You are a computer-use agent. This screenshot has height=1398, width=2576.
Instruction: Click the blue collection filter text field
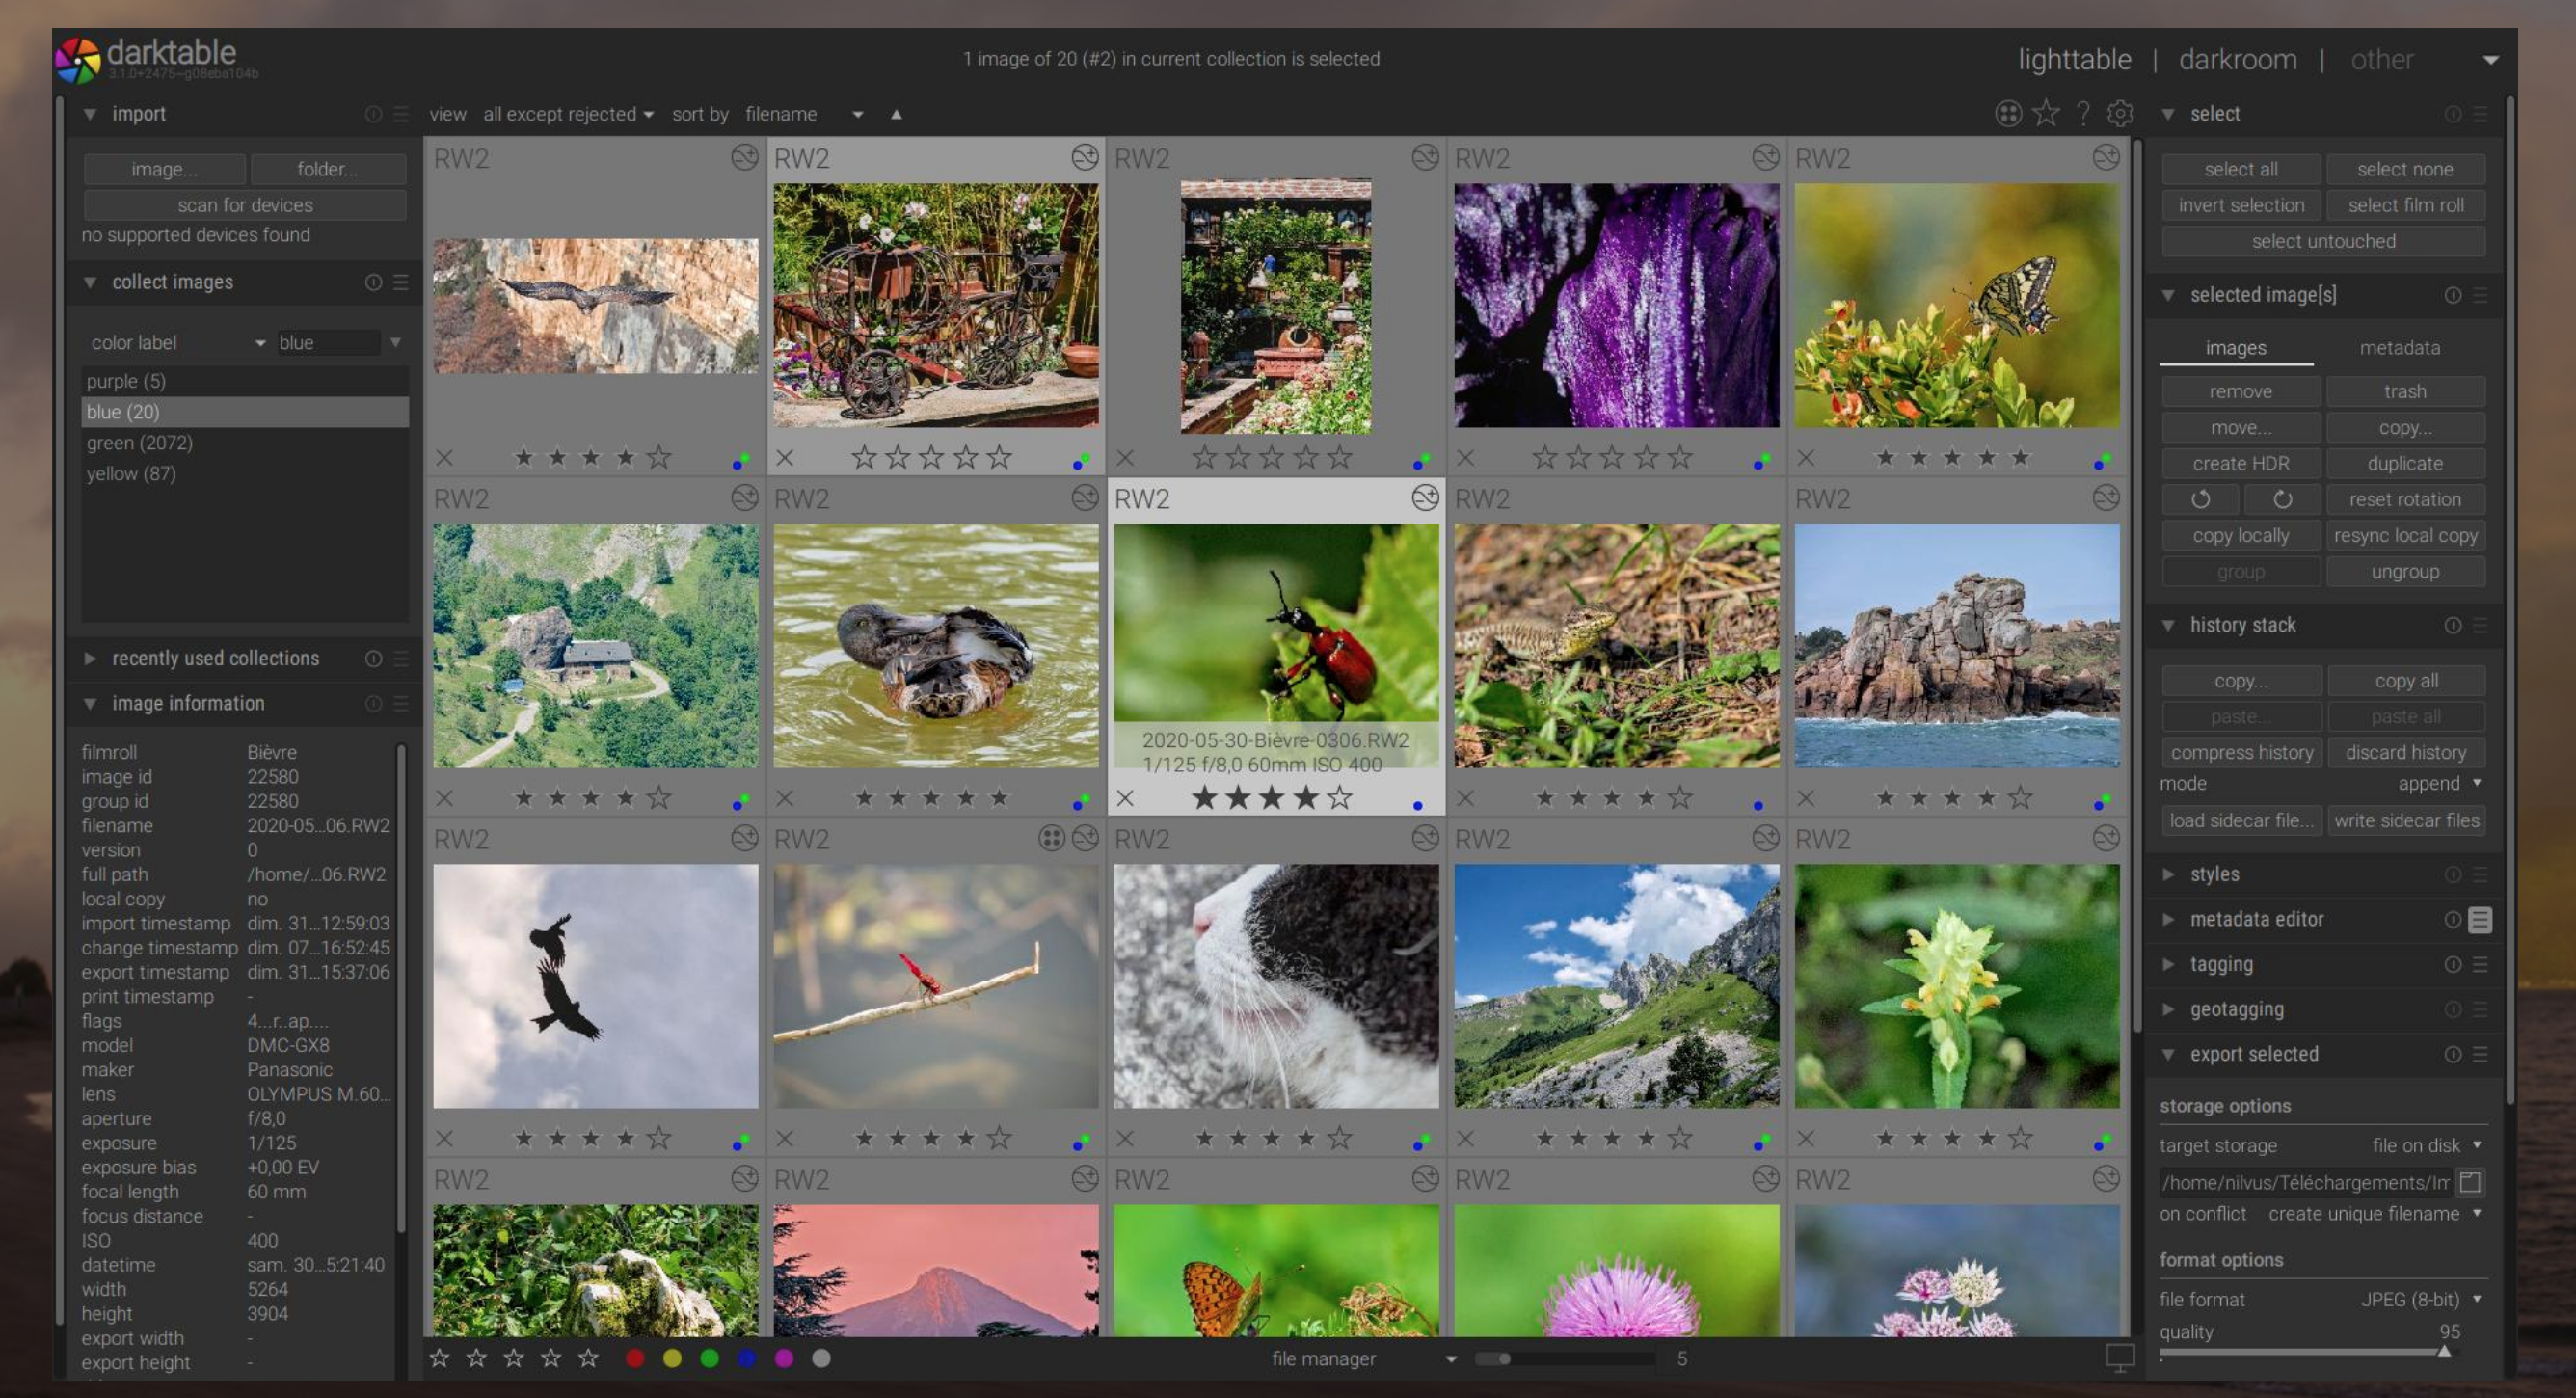tap(328, 343)
